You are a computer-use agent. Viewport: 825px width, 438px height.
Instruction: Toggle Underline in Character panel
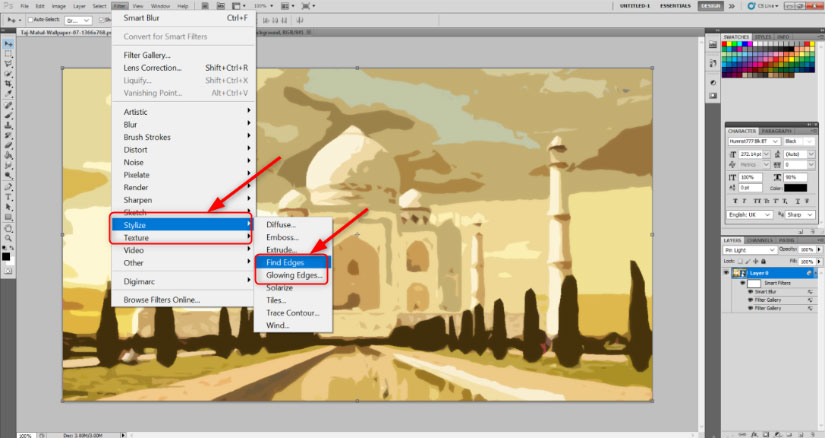pyautogui.click(x=798, y=201)
